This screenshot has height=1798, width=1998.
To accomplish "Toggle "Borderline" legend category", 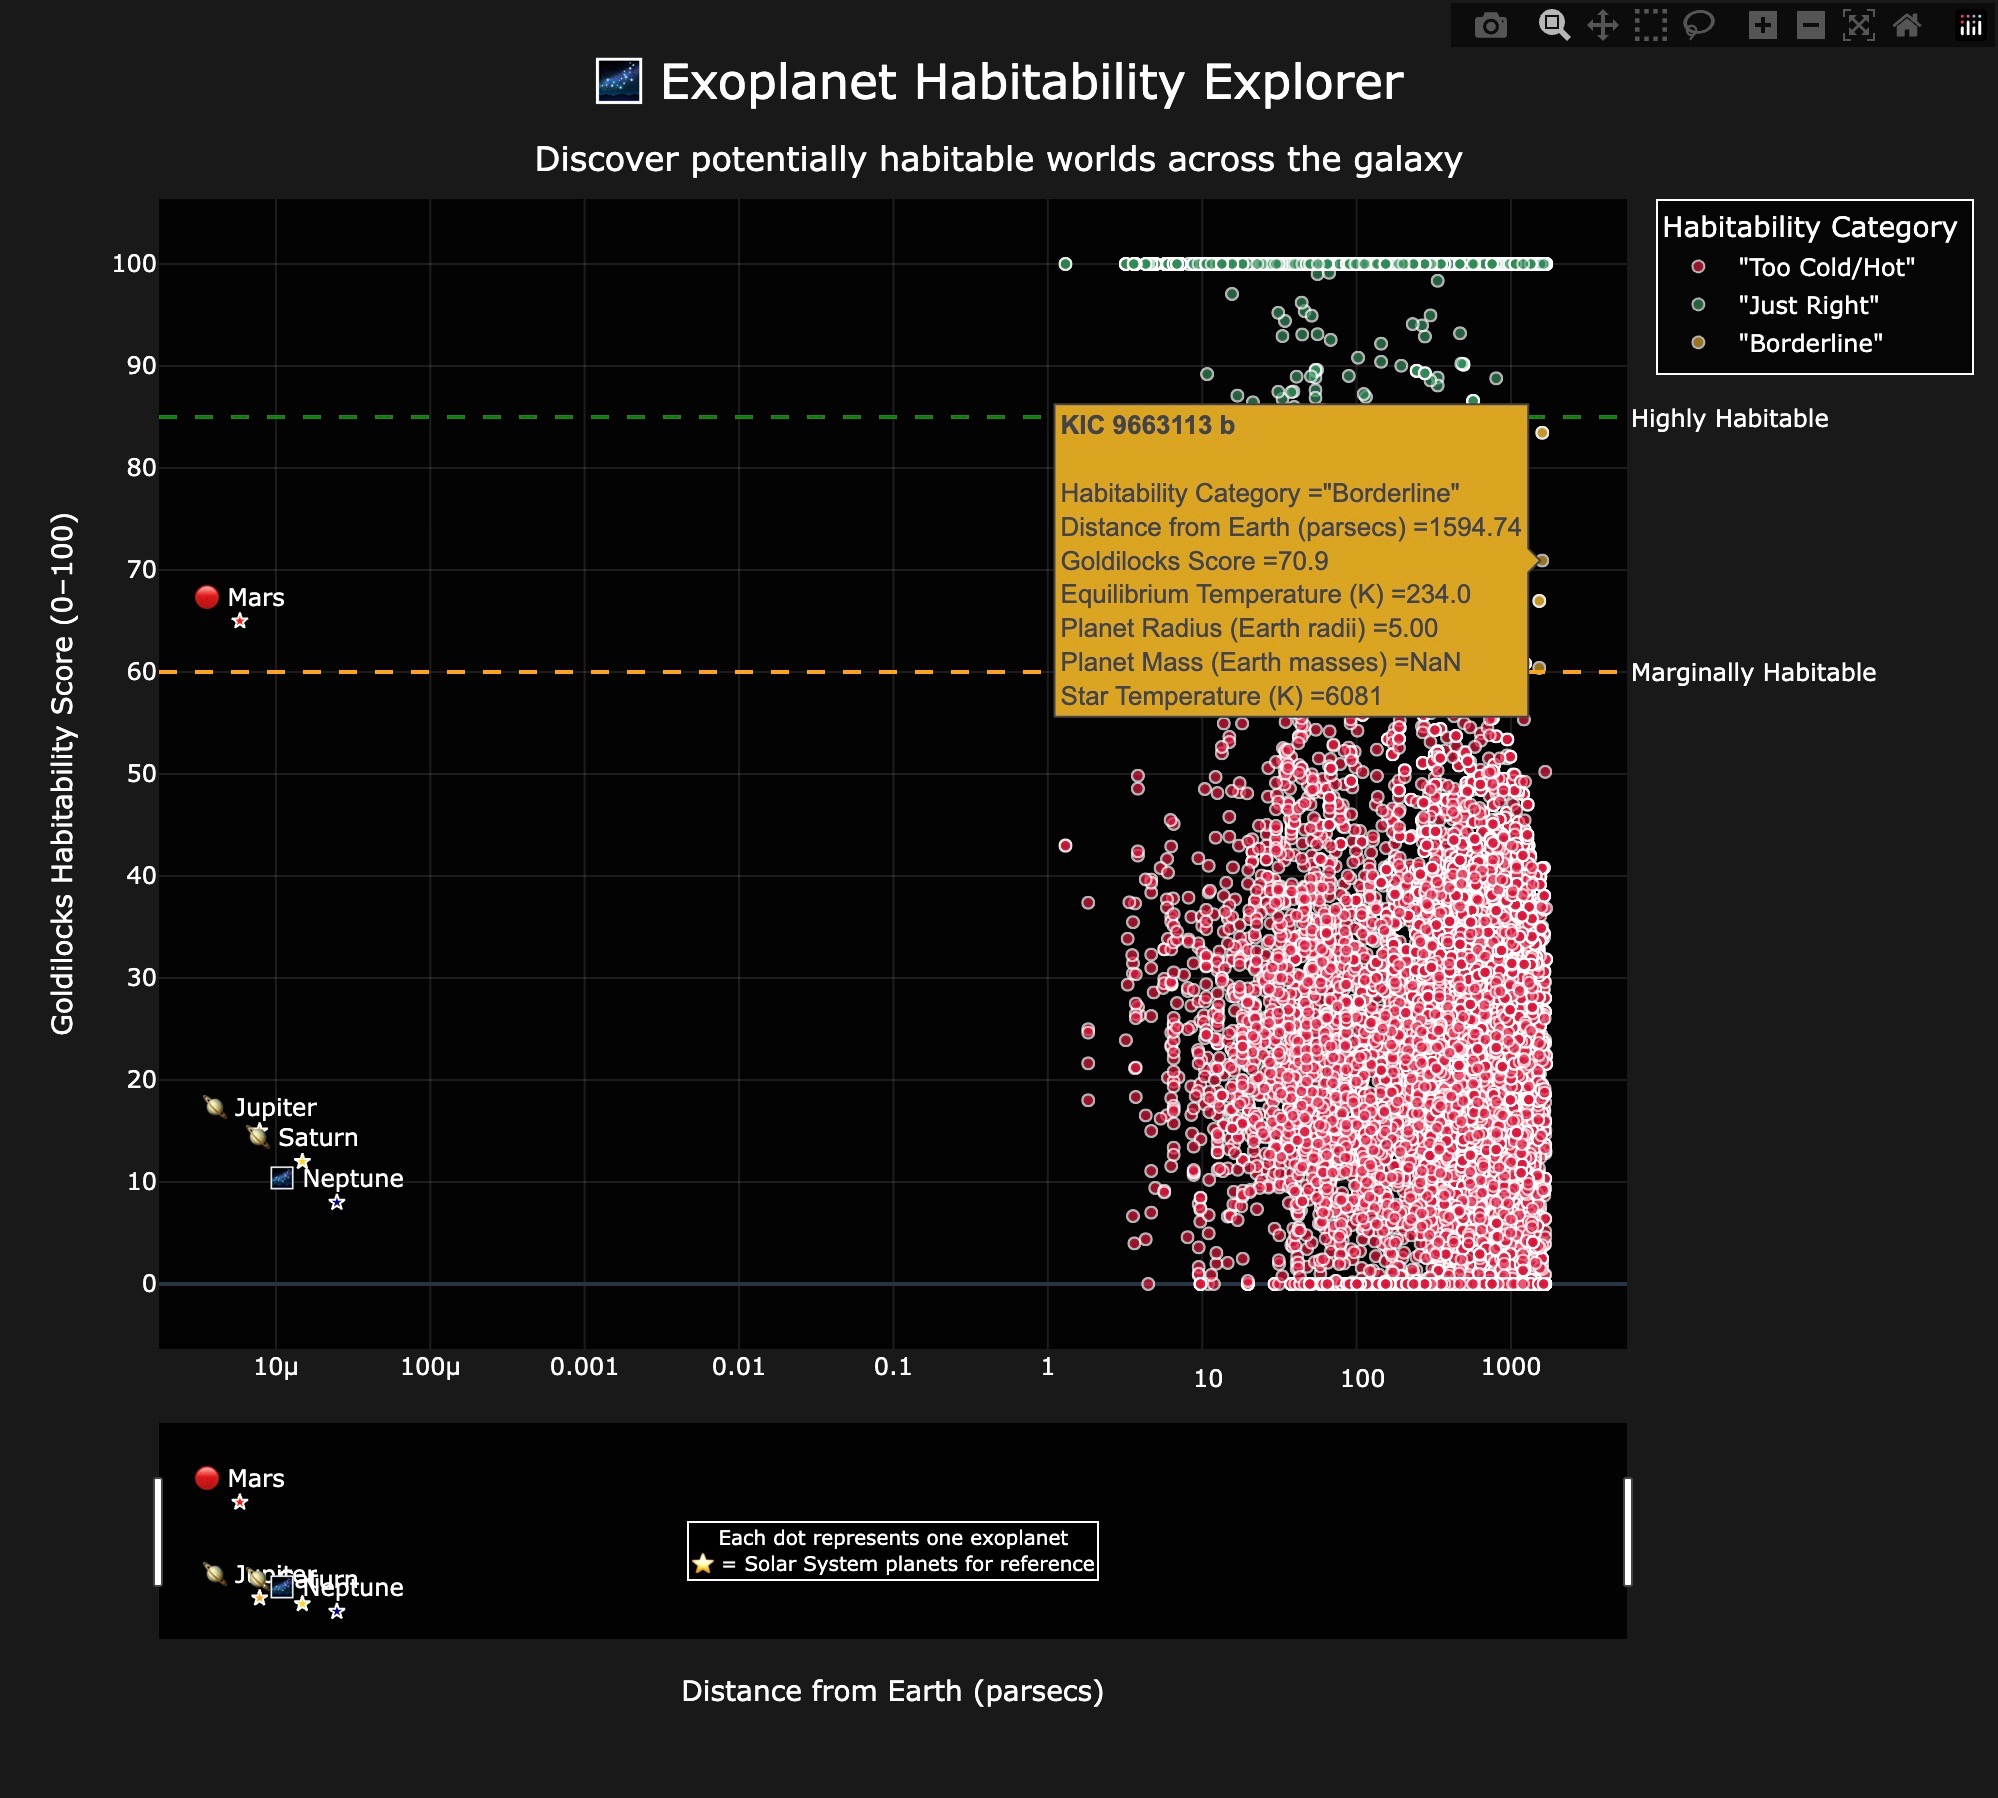I will click(1809, 343).
